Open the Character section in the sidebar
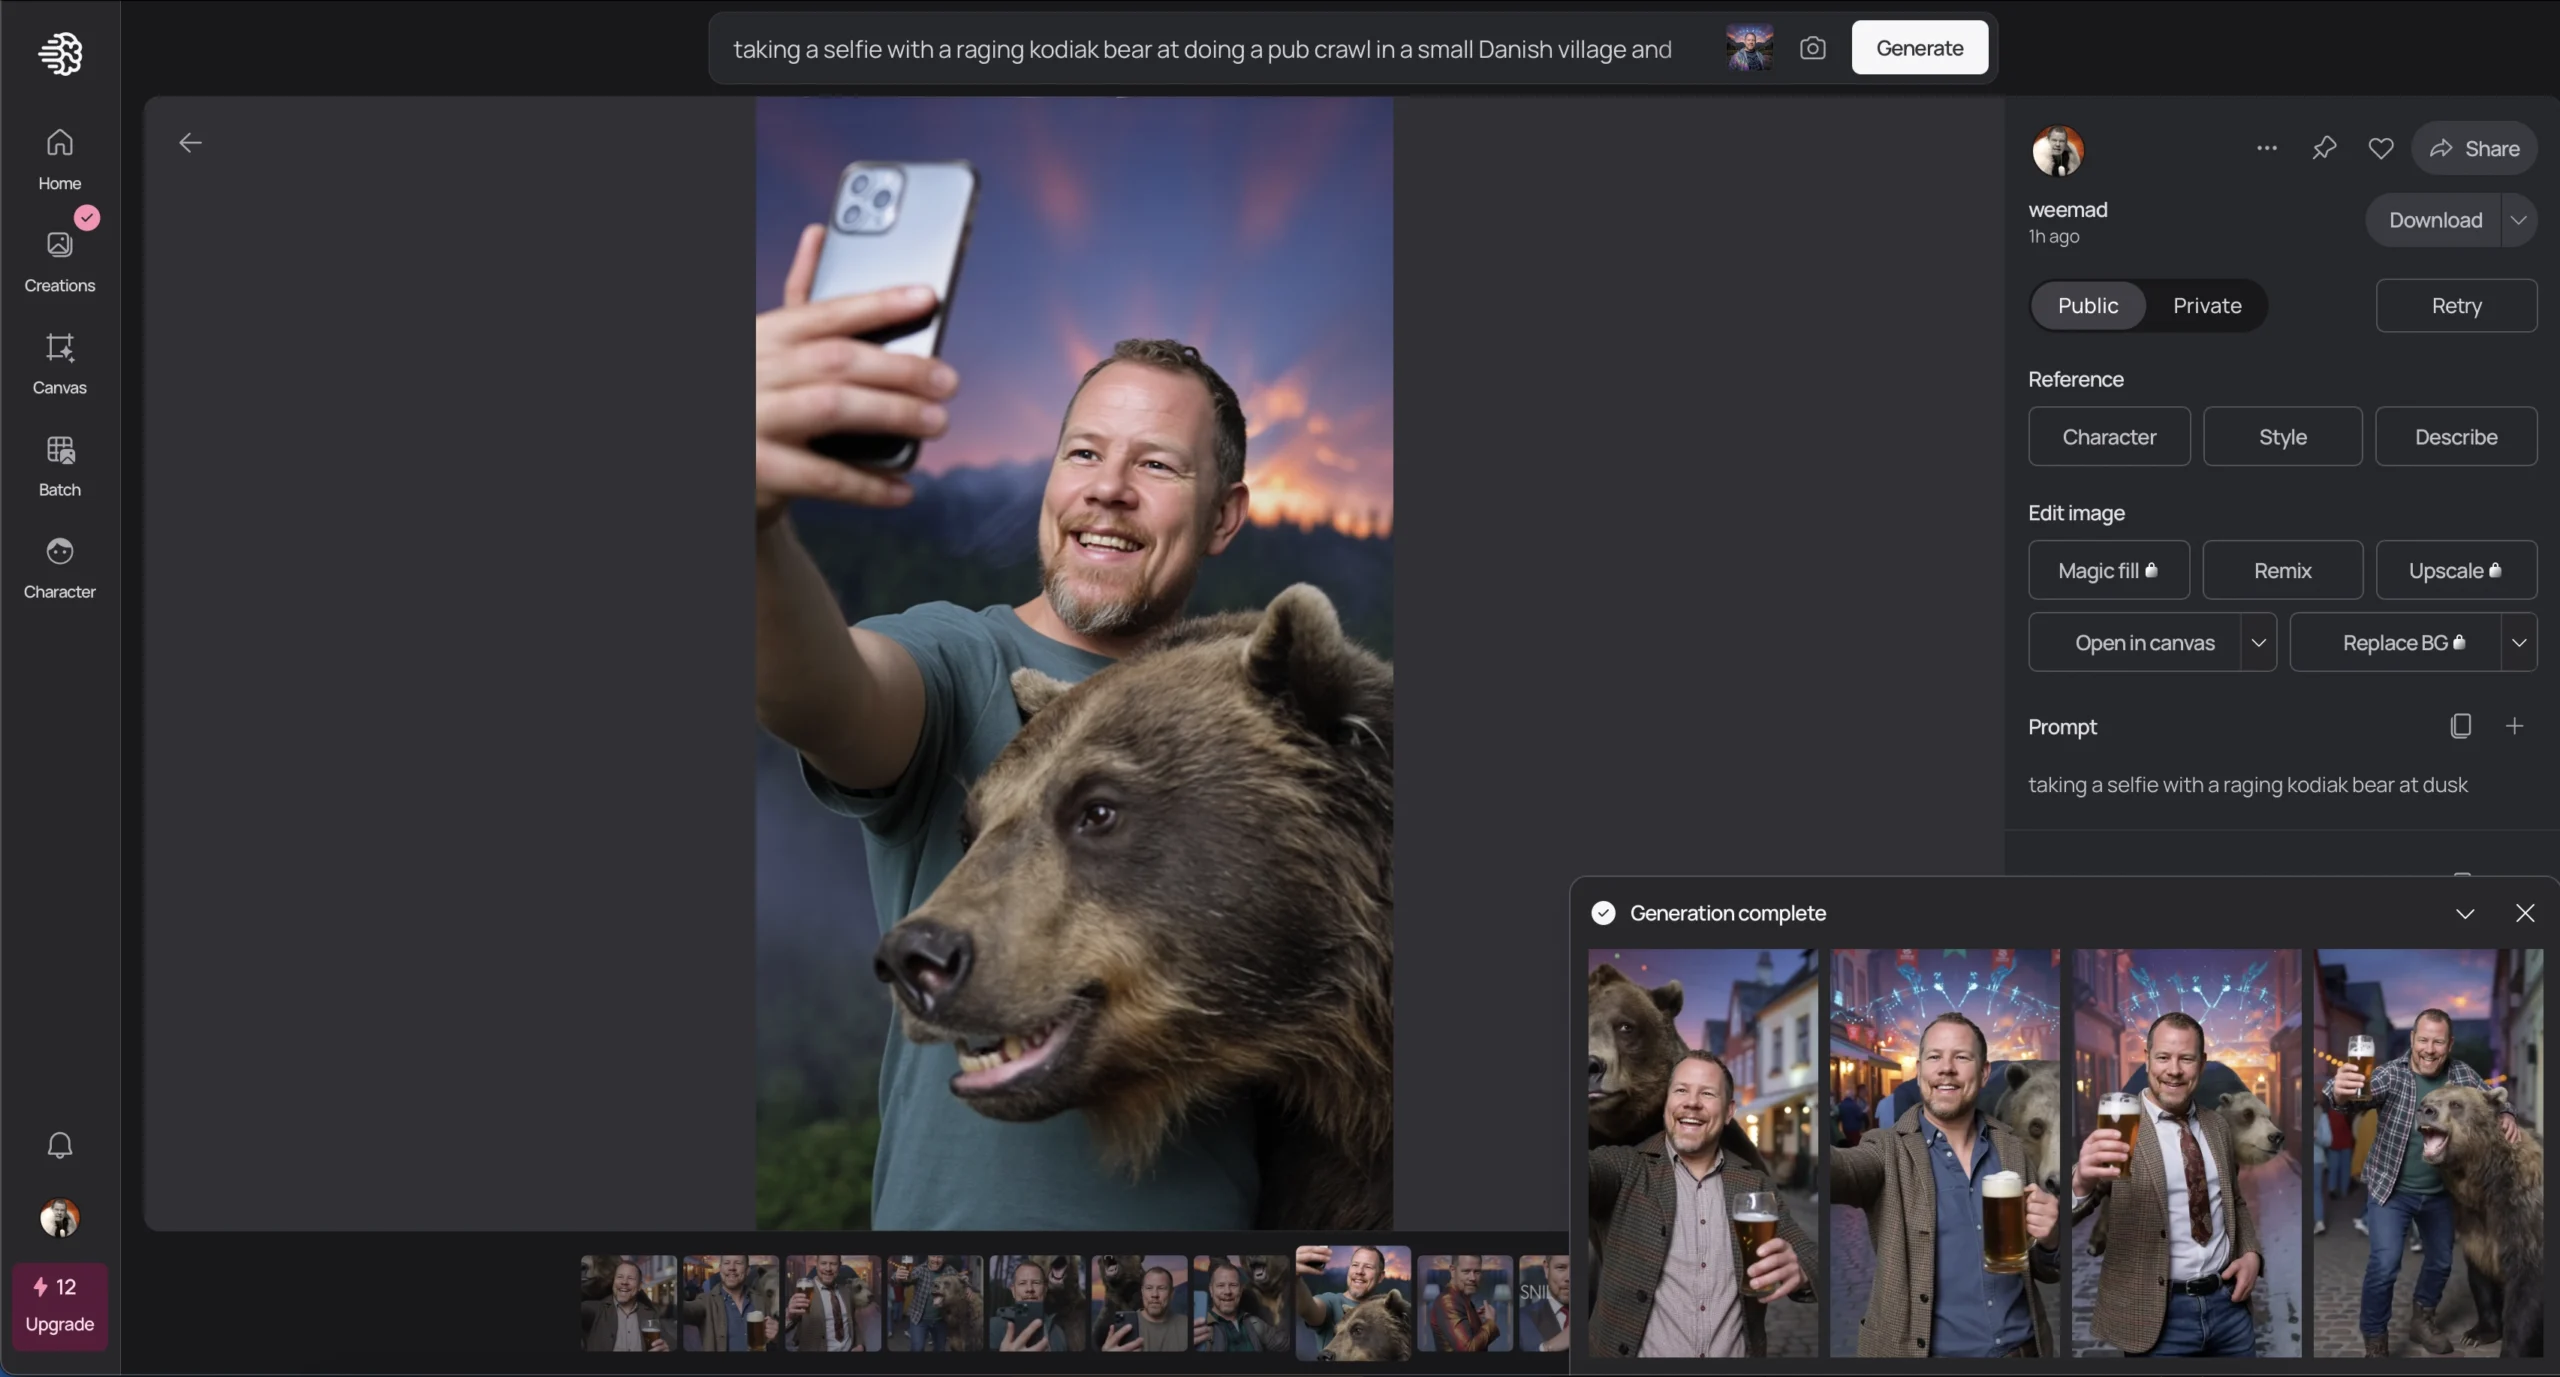2560x1377 pixels. [x=59, y=567]
